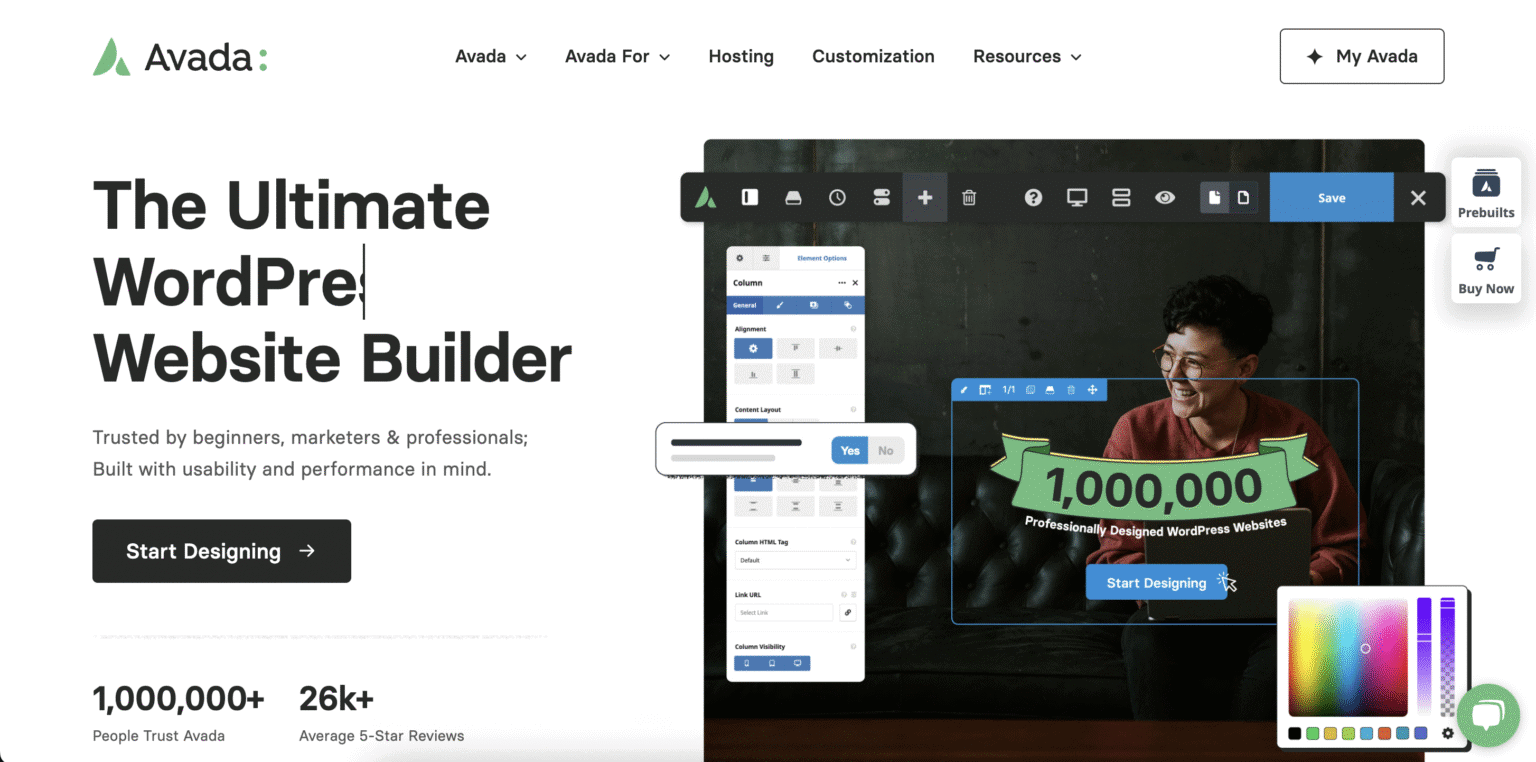Select the outlined page icon in toolbar
The width and height of the screenshot is (1536, 762).
point(1243,197)
